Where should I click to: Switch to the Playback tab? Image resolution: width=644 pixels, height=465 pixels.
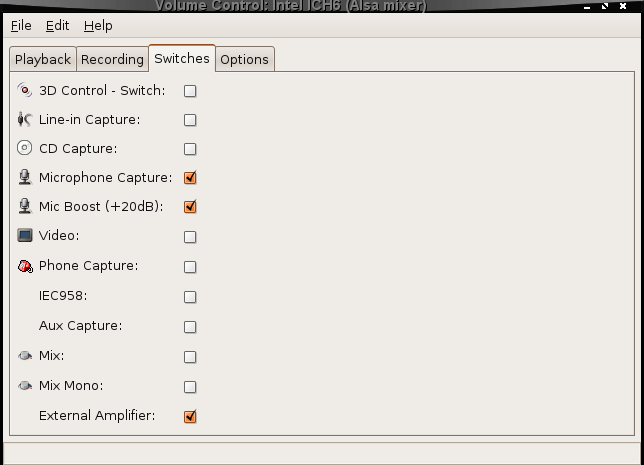tap(43, 59)
